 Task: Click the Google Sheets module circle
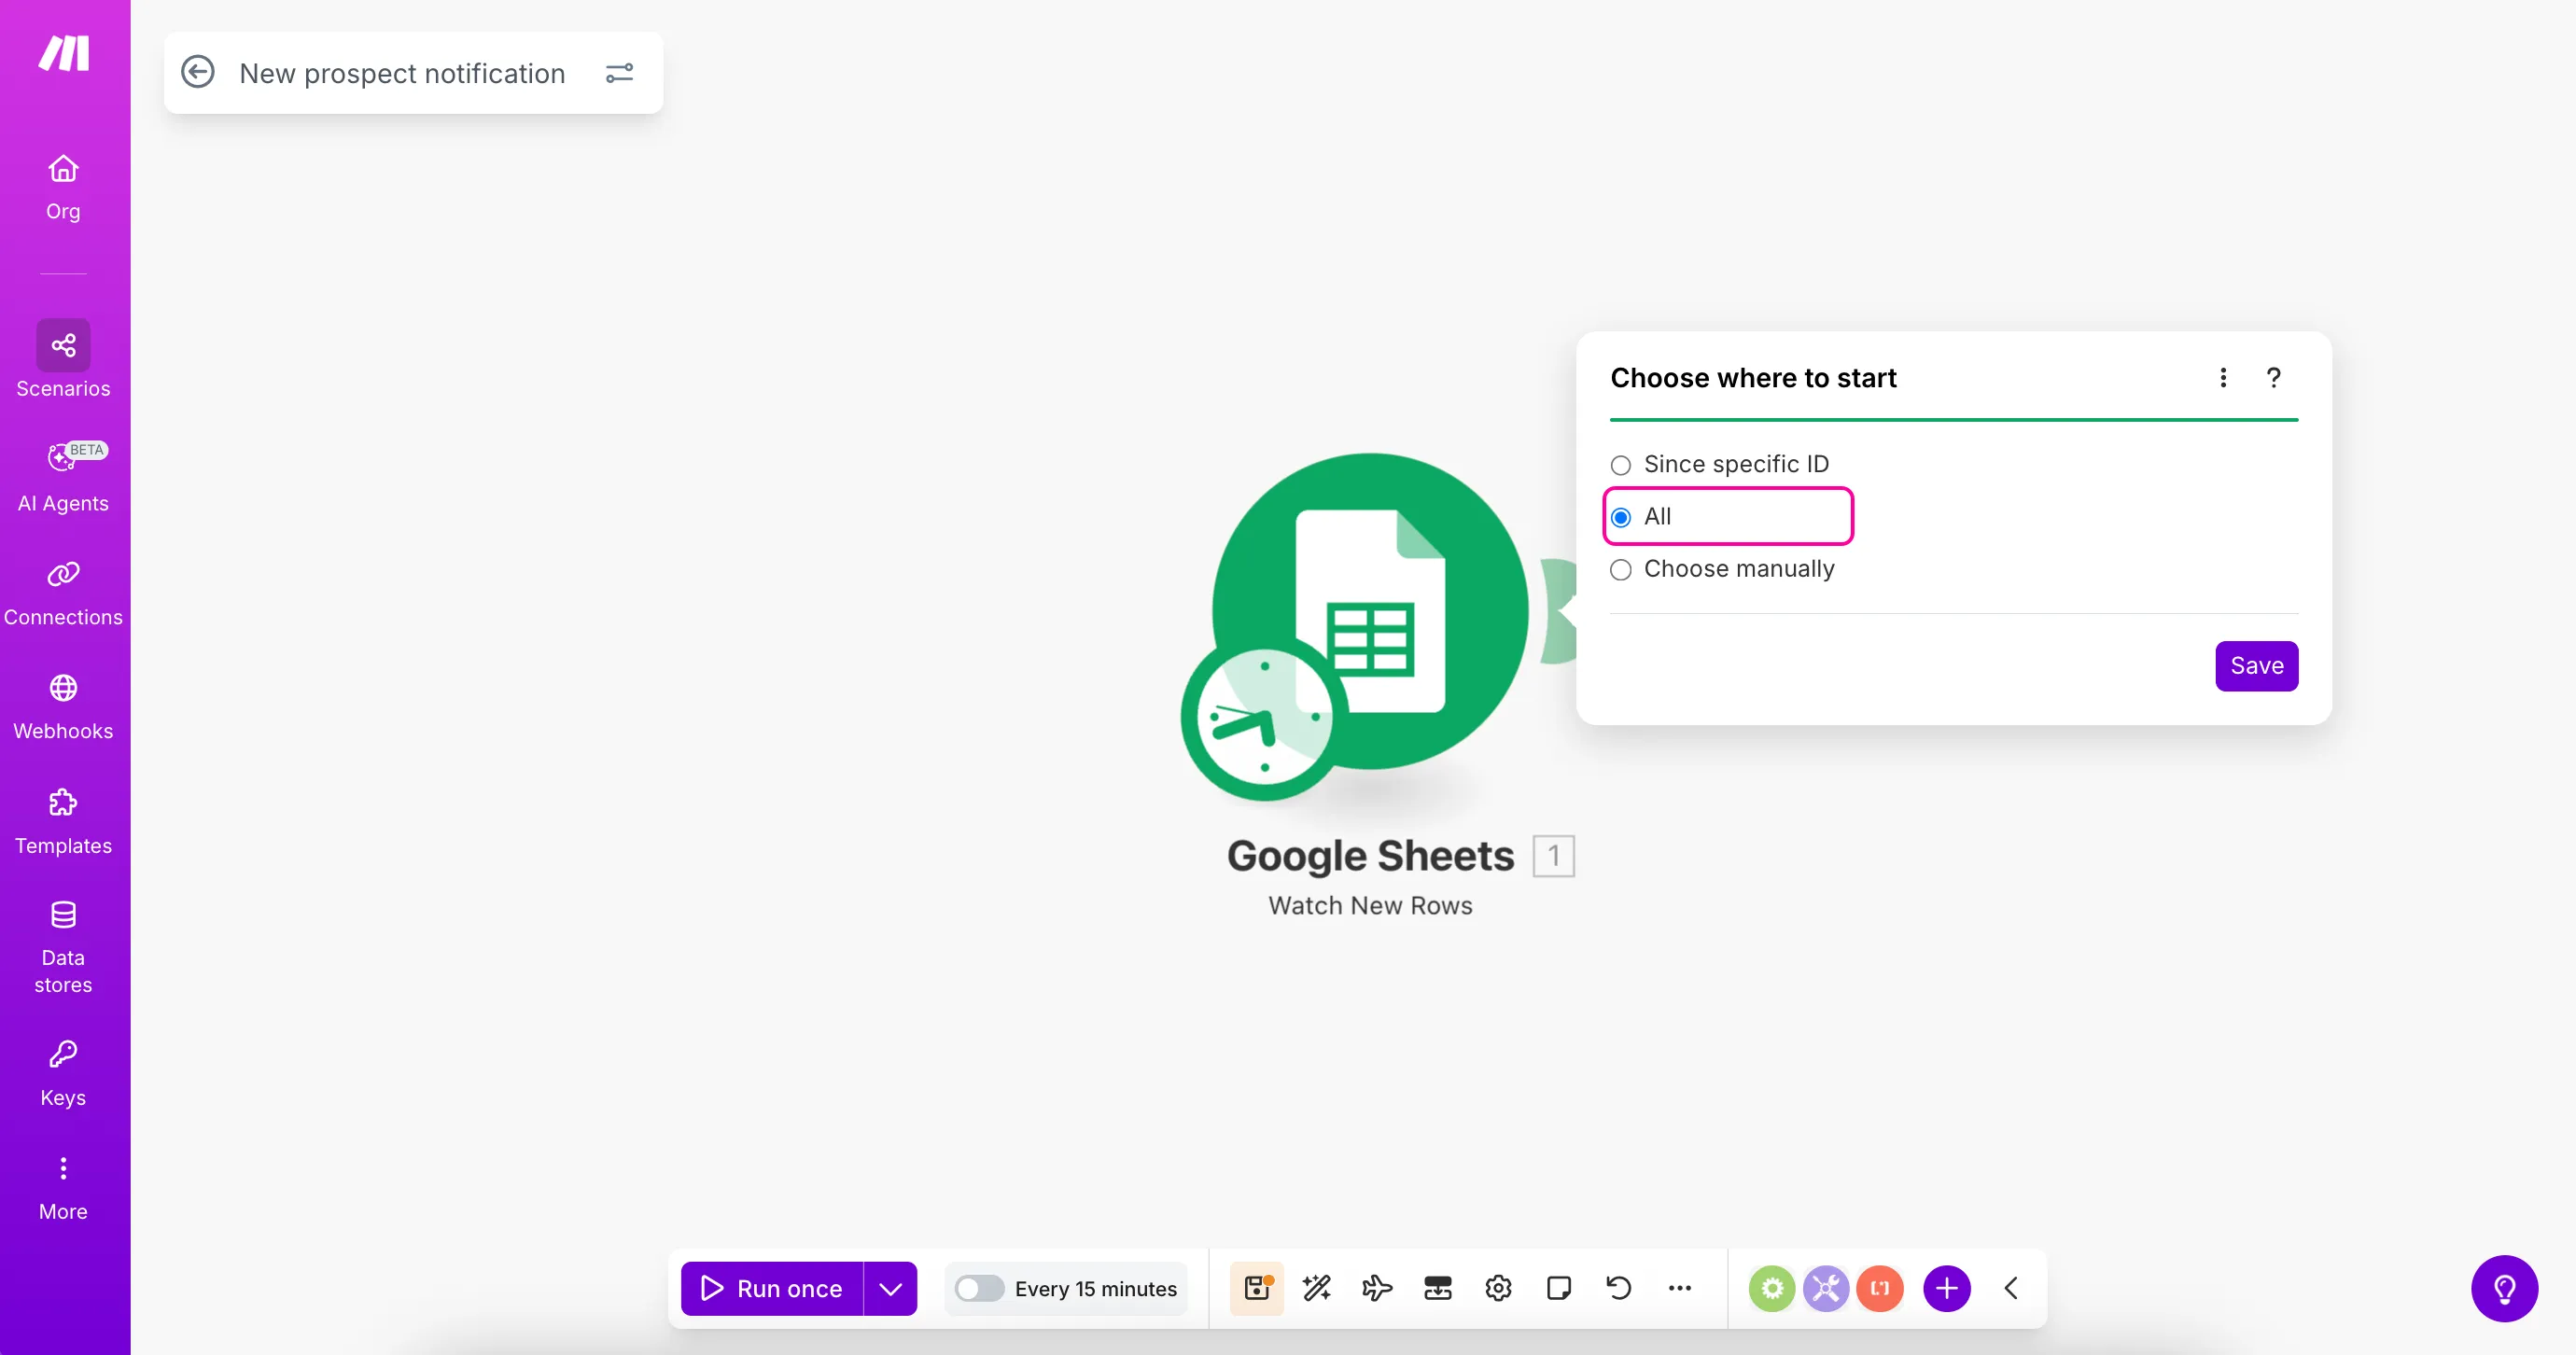tap(1370, 611)
